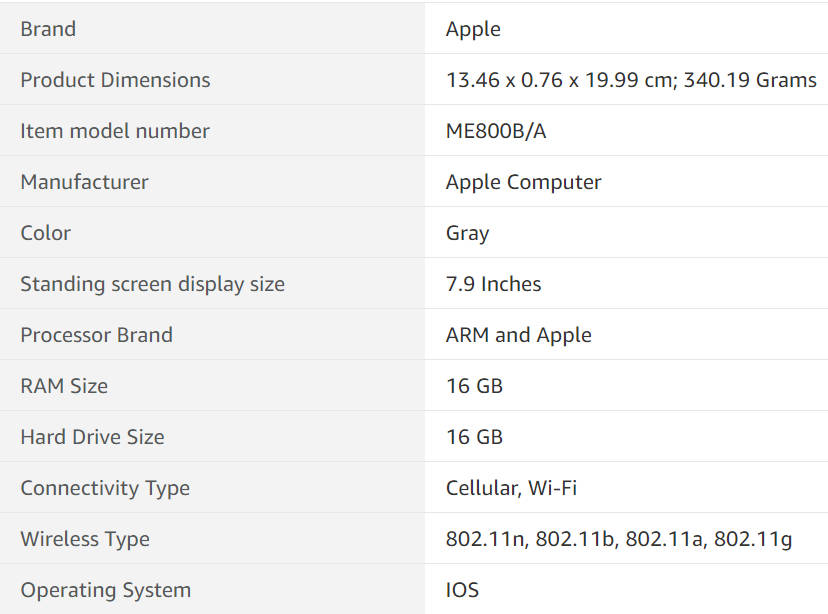The width and height of the screenshot is (828, 614).
Task: Click the Processor Brand label
Action: pyautogui.click(x=96, y=335)
